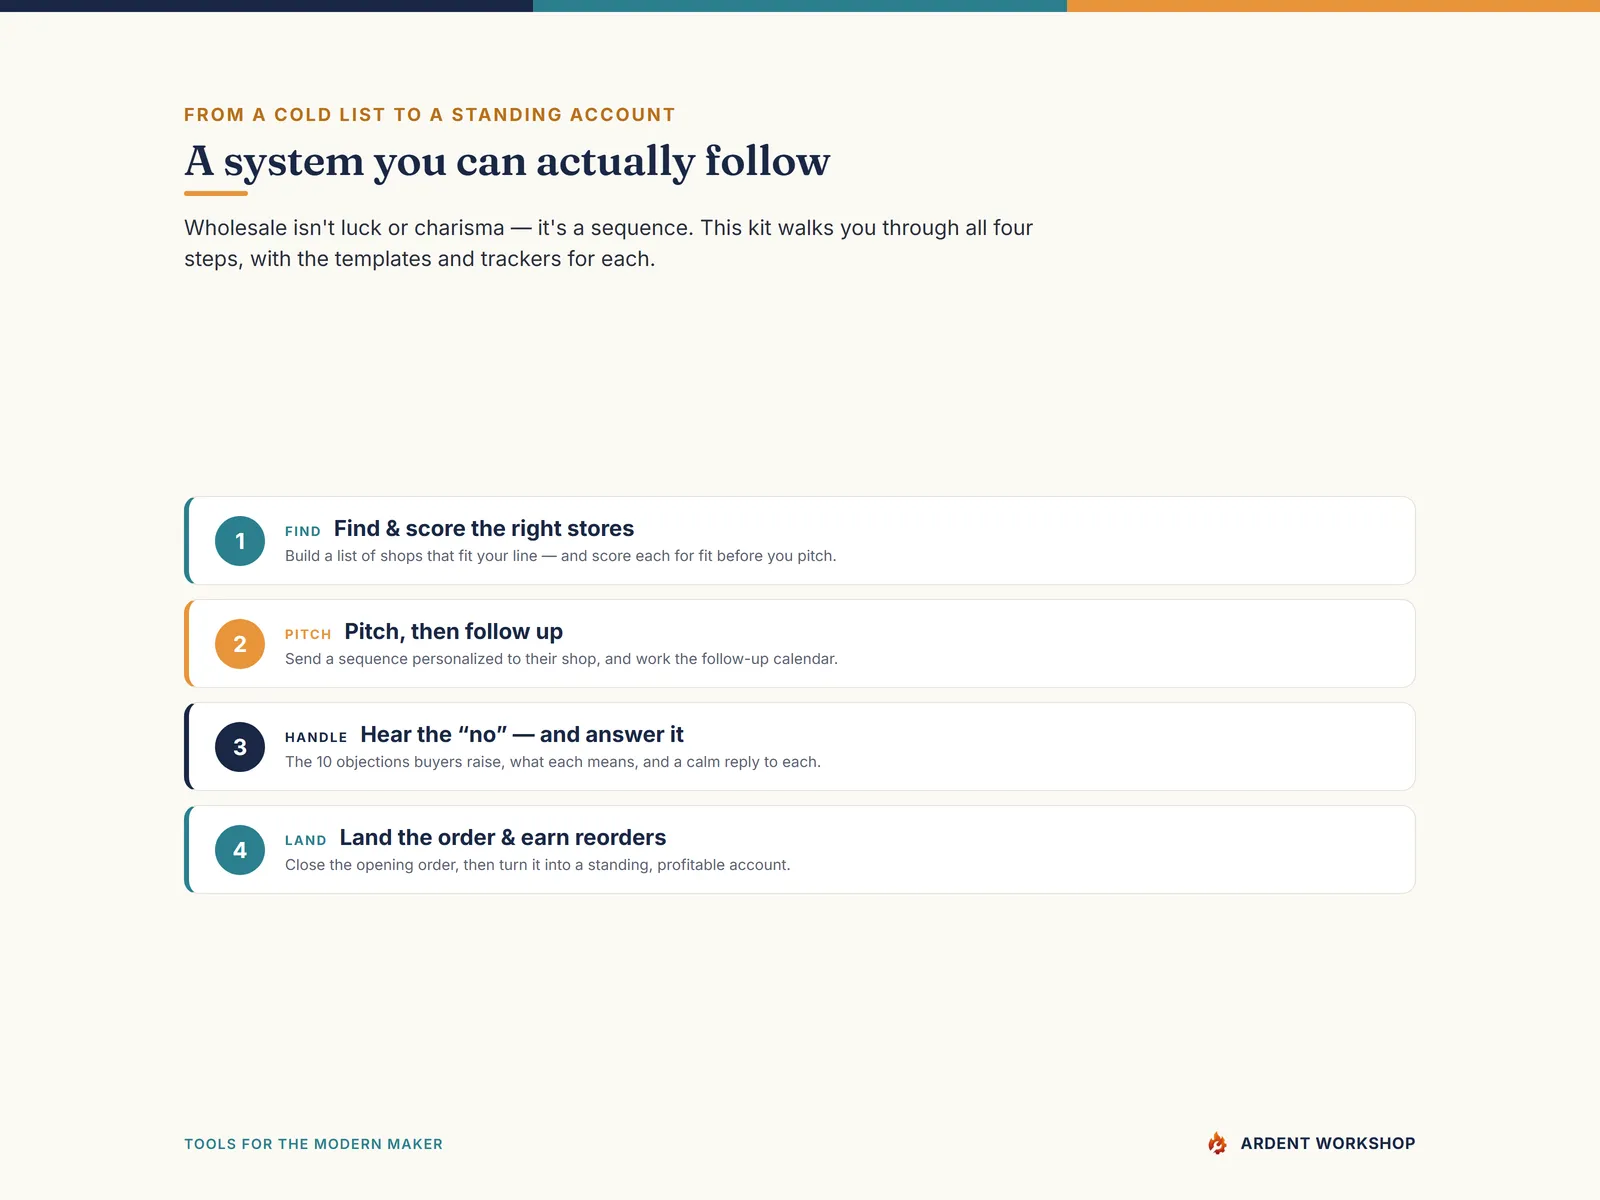This screenshot has height=1200, width=1600.
Task: Click 'ARDENT WORKSHOP' brand name
Action: coord(1328,1143)
